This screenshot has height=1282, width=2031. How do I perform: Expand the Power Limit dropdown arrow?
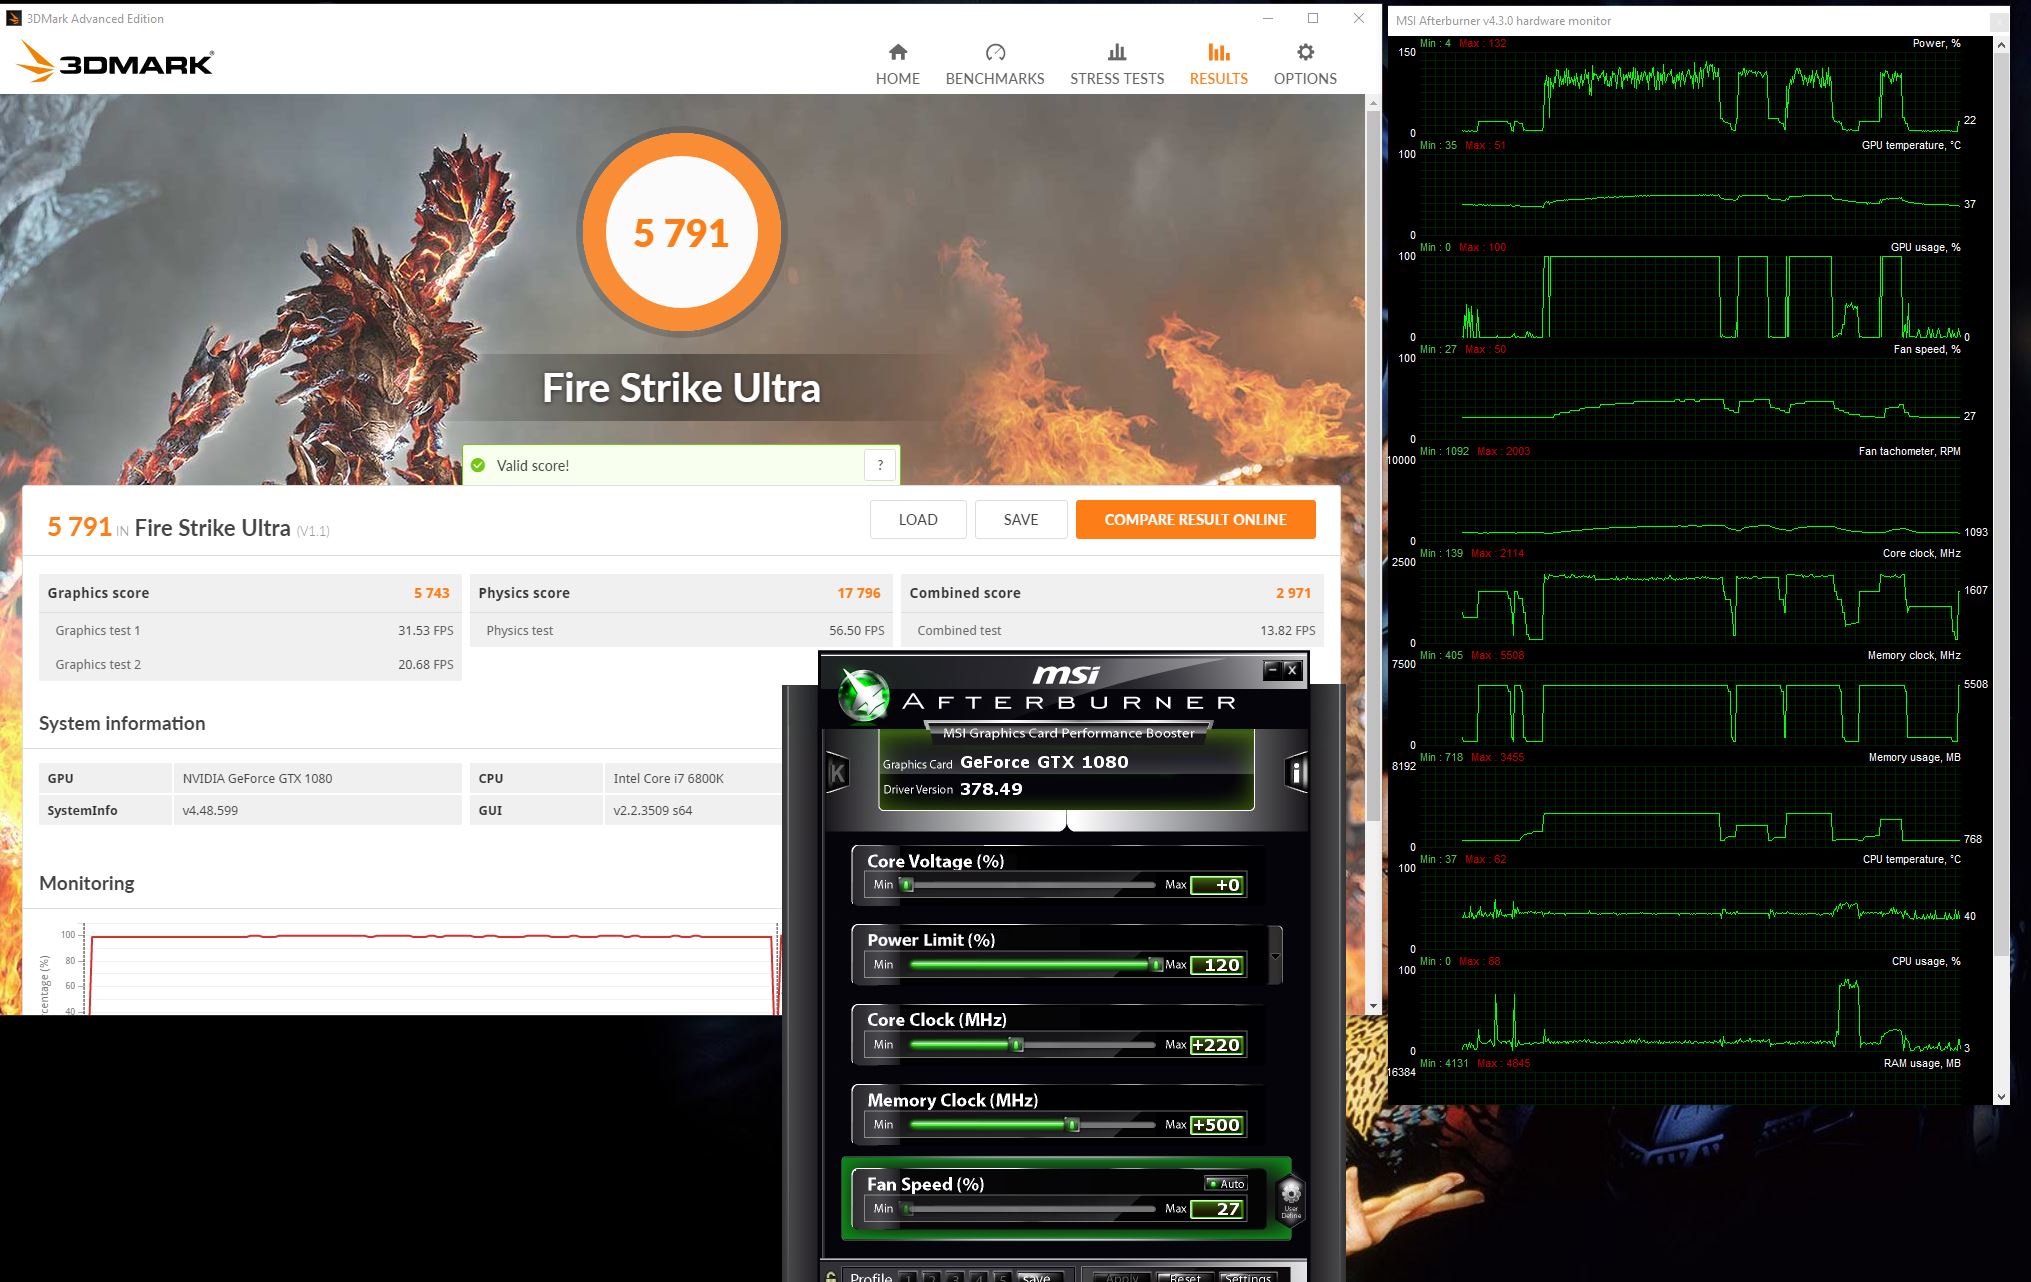coord(1275,957)
